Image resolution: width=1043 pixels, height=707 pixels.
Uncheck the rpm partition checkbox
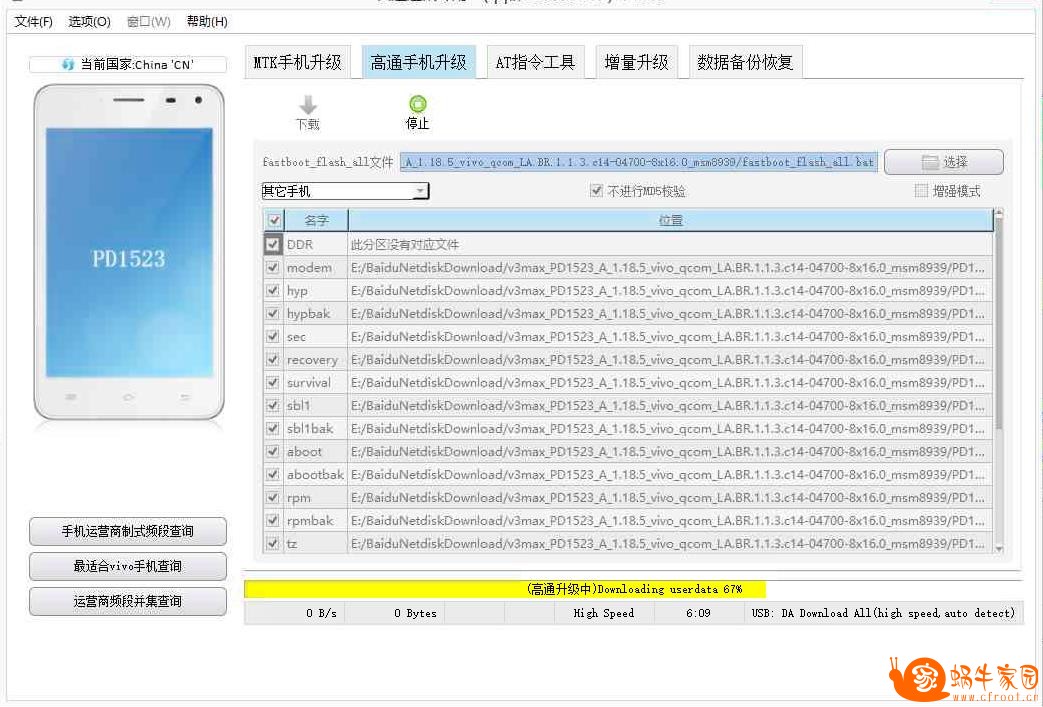(273, 497)
